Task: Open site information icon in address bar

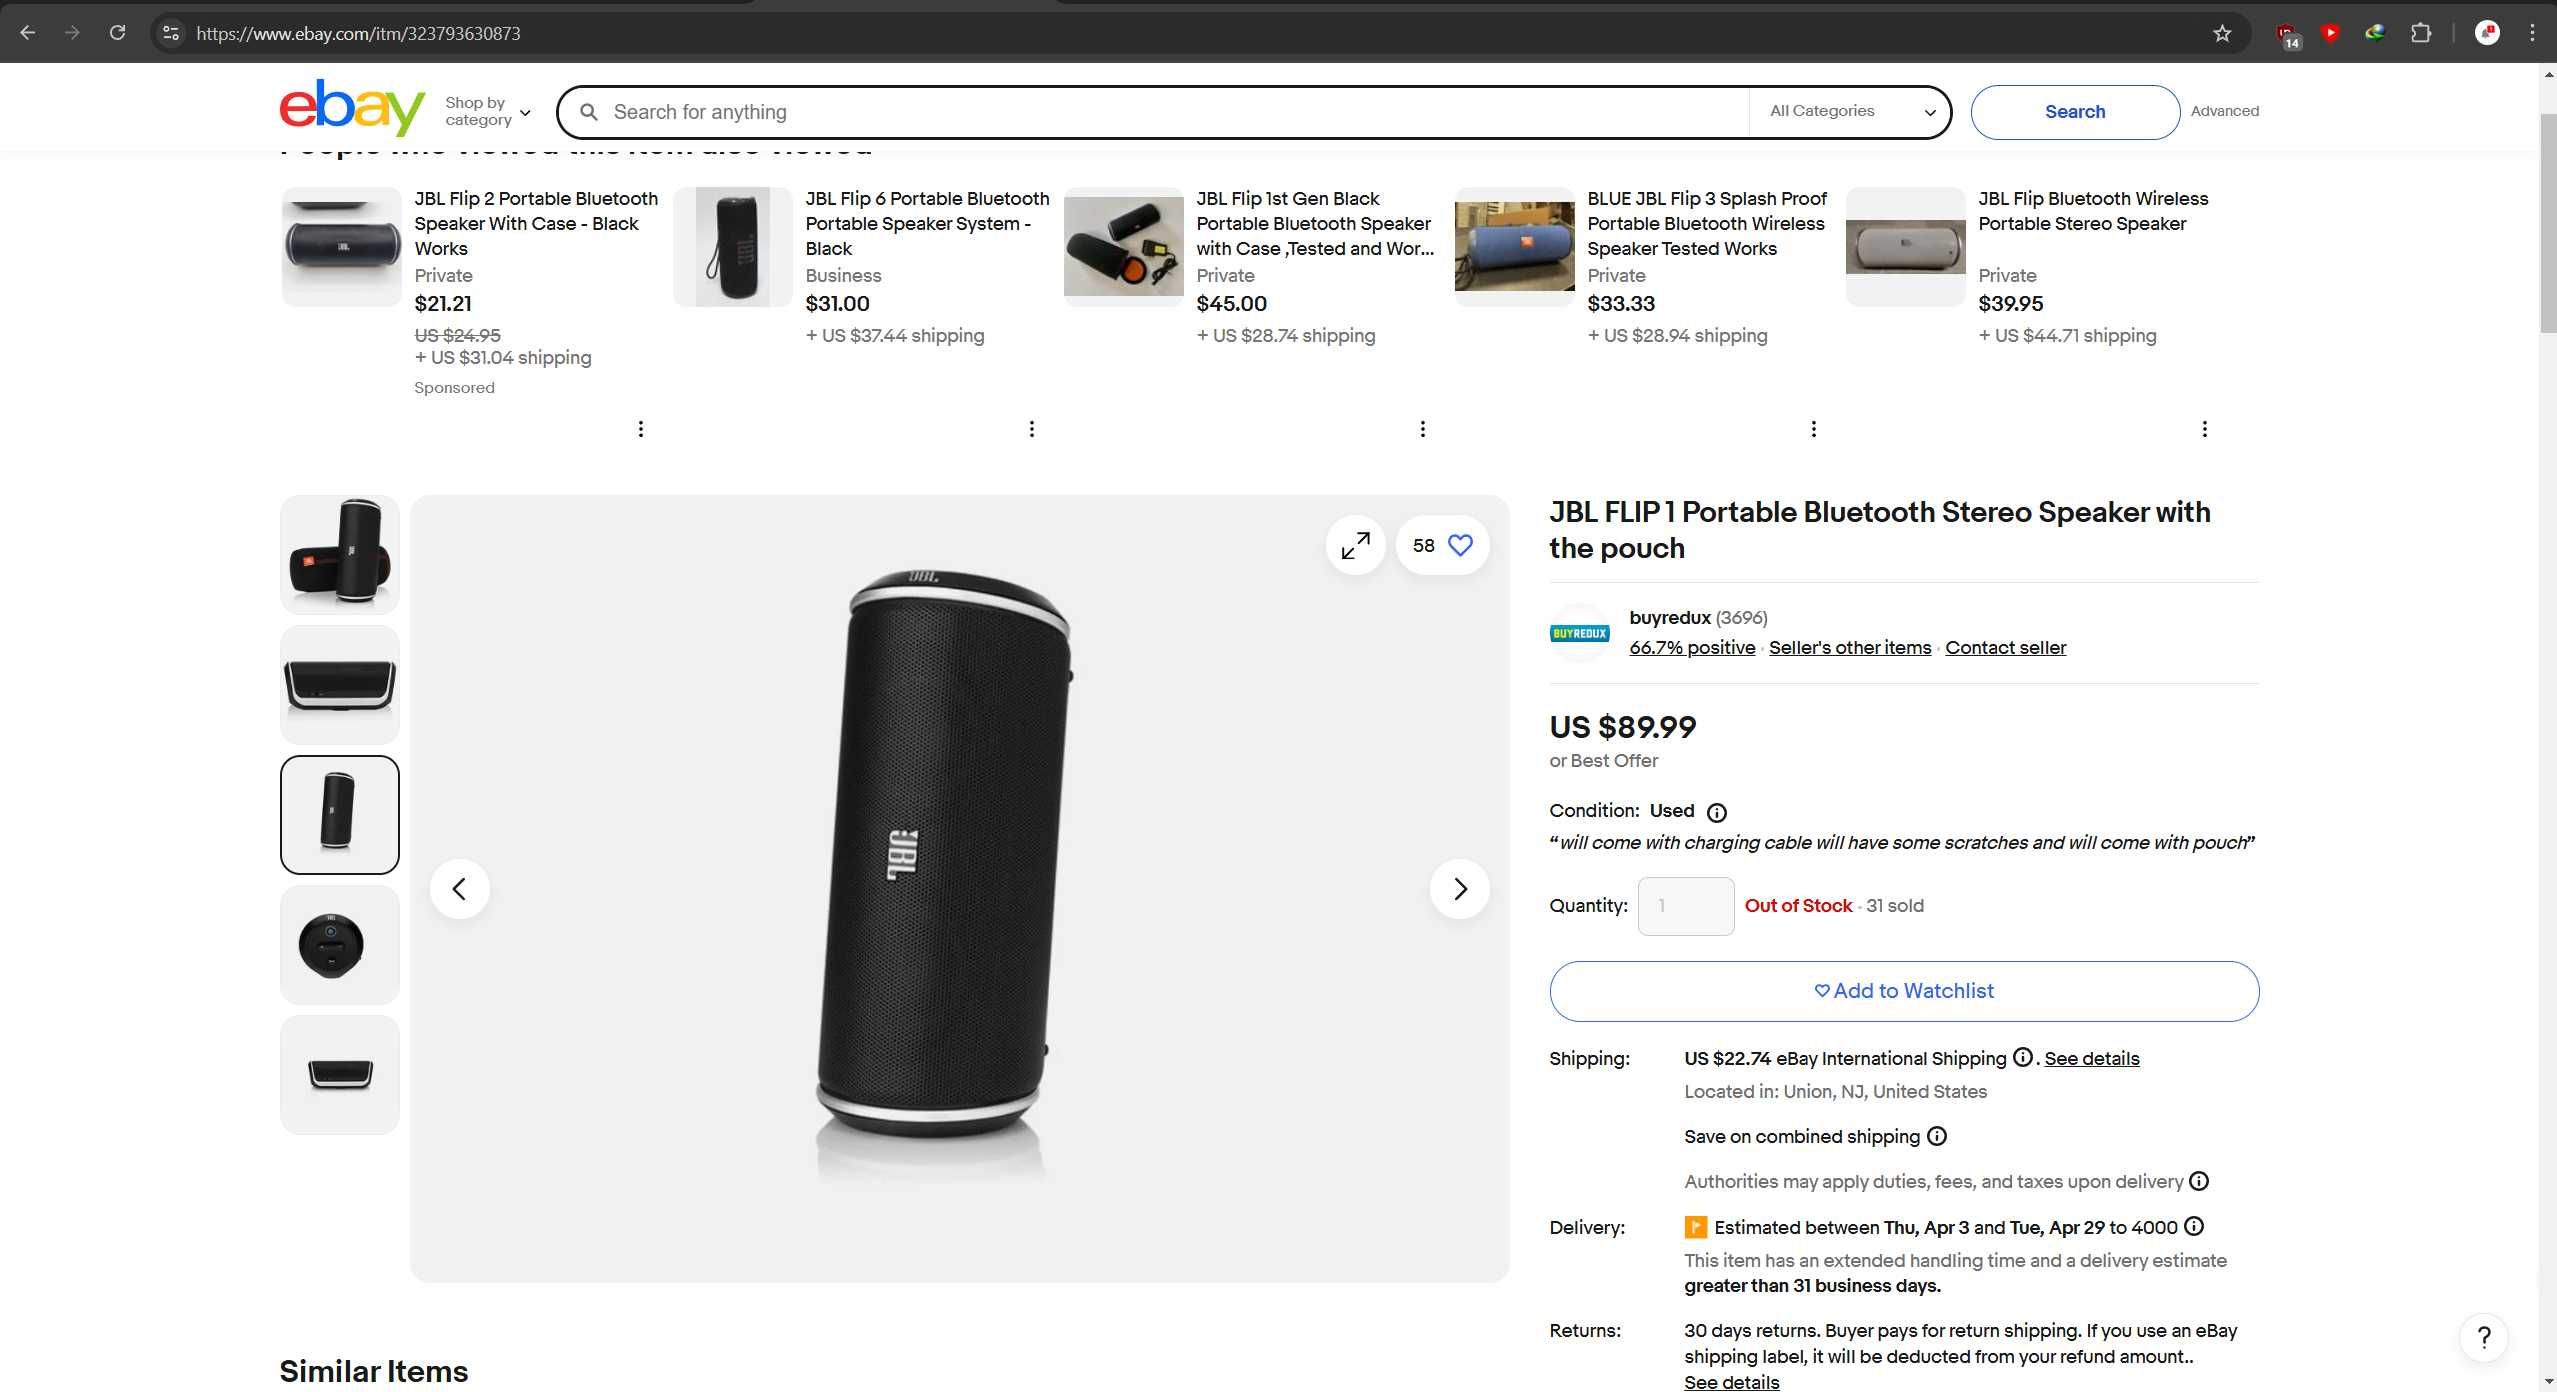Action: click(x=171, y=33)
